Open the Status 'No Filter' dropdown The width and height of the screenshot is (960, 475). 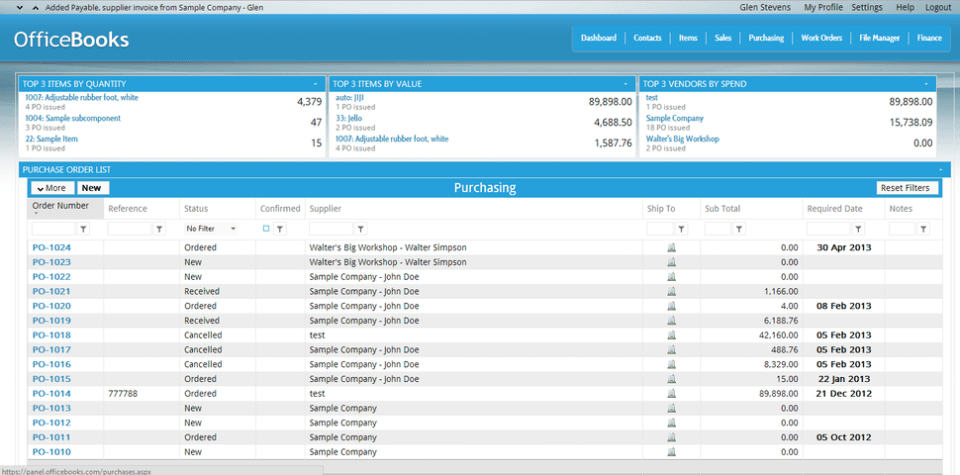[210, 229]
